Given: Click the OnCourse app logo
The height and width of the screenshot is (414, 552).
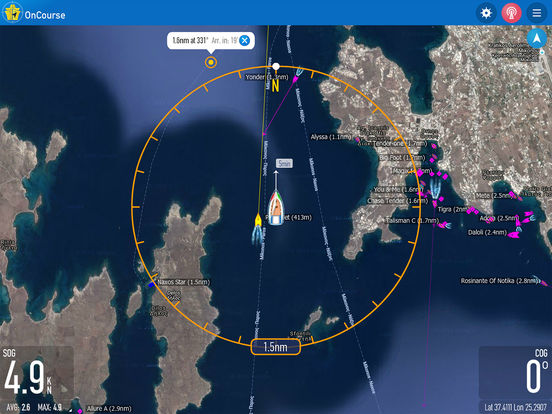Looking at the screenshot, I should coord(12,12).
